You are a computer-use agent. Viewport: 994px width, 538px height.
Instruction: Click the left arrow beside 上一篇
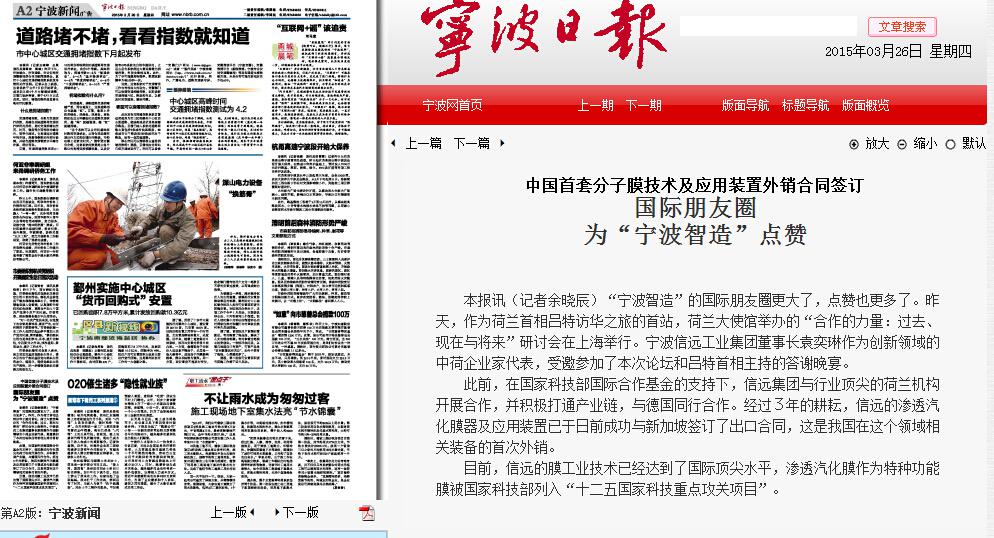(394, 143)
